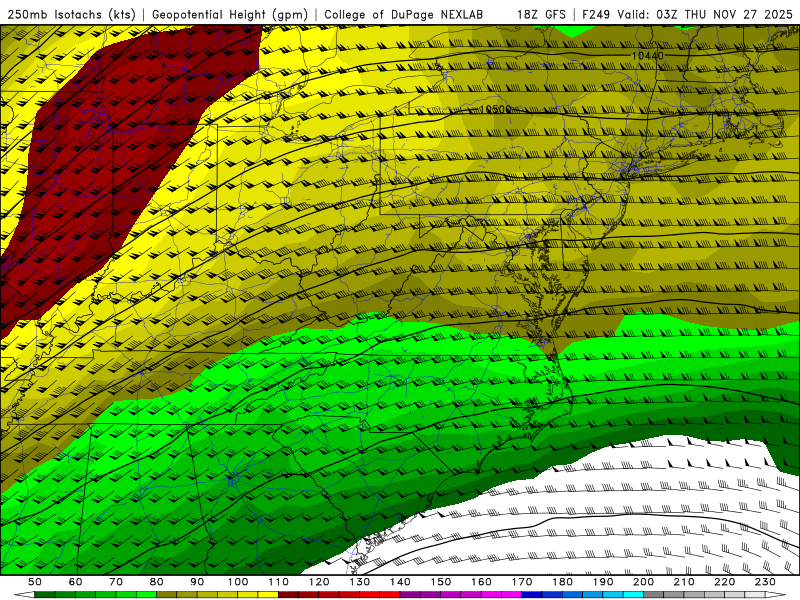Click the 190 value on the color scale
800x600 pixels.
pyautogui.click(x=603, y=582)
